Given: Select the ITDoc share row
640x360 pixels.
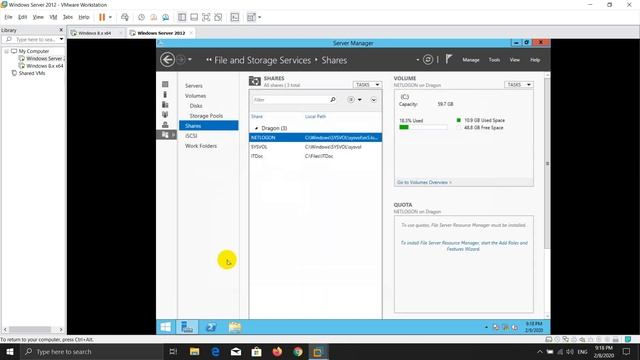Looking at the screenshot, I should click(316, 156).
